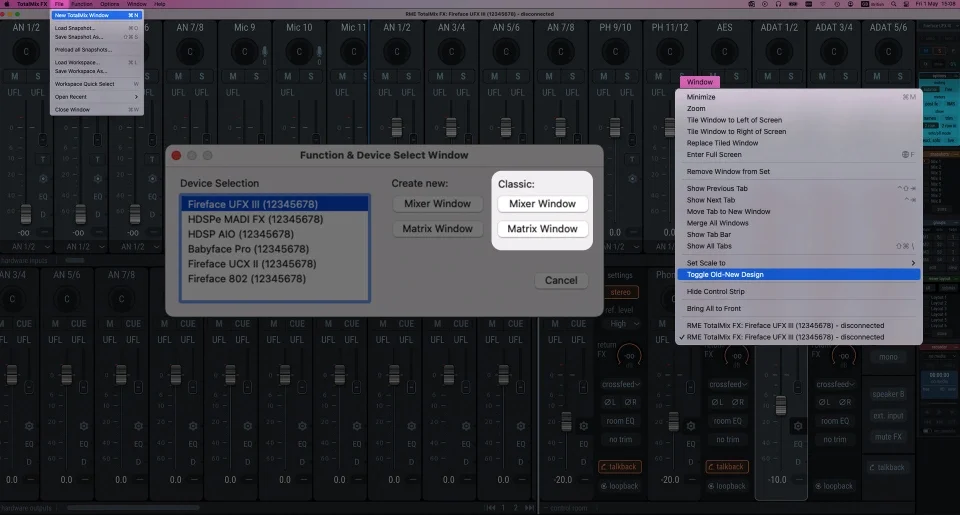Select Load Snapshot in File menu
This screenshot has height=515, width=960.
tap(97, 28)
